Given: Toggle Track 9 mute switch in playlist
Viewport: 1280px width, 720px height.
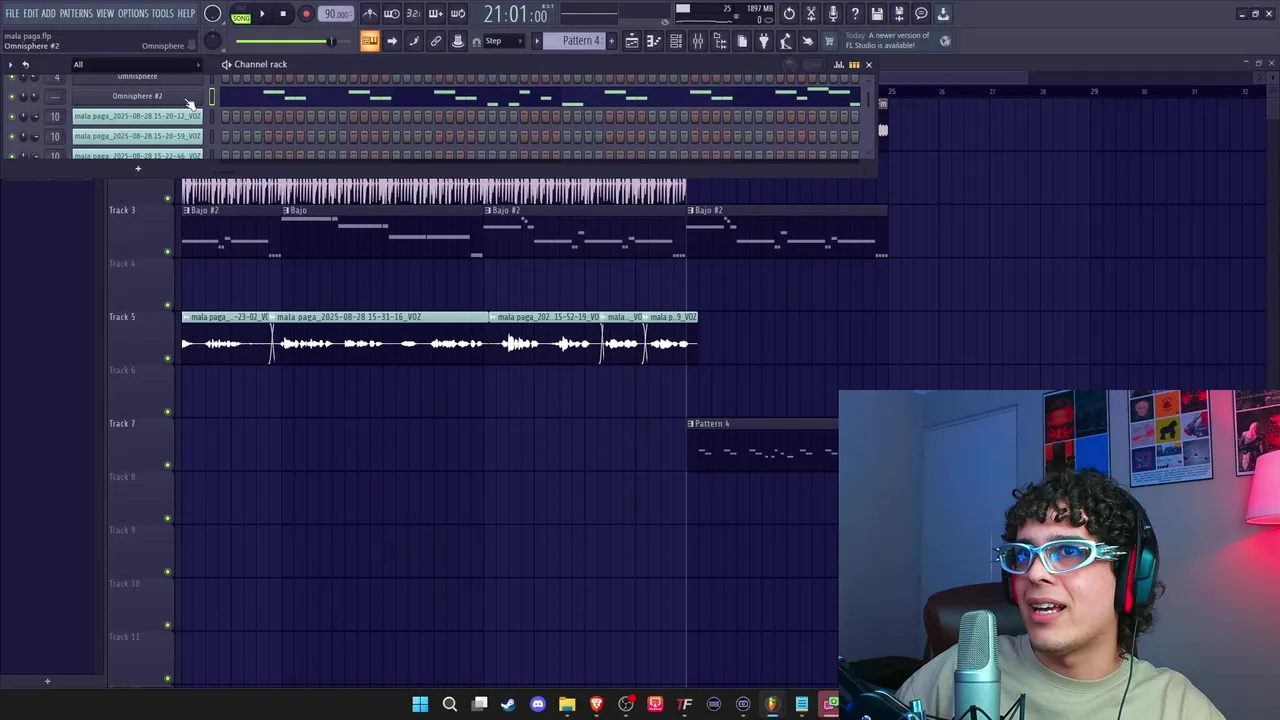Looking at the screenshot, I should tap(167, 572).
